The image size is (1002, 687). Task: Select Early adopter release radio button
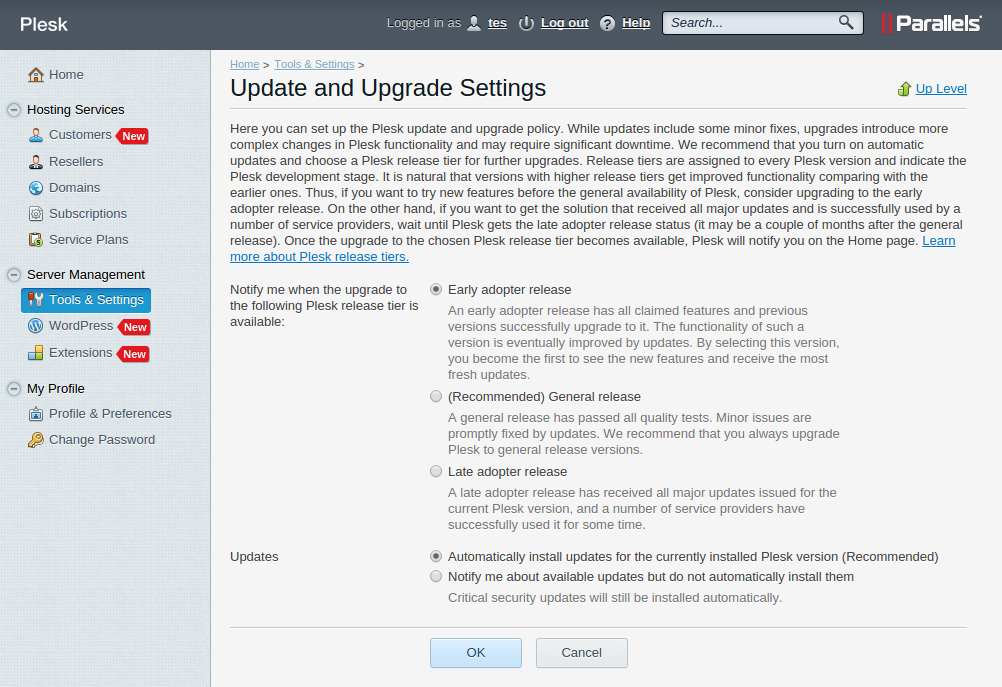[x=436, y=289]
